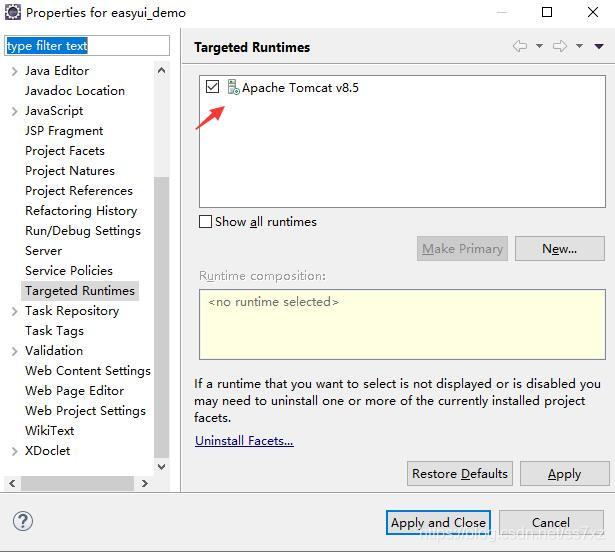Viewport: 615px width, 552px height.
Task: Click the Cancel button
Action: (551, 523)
